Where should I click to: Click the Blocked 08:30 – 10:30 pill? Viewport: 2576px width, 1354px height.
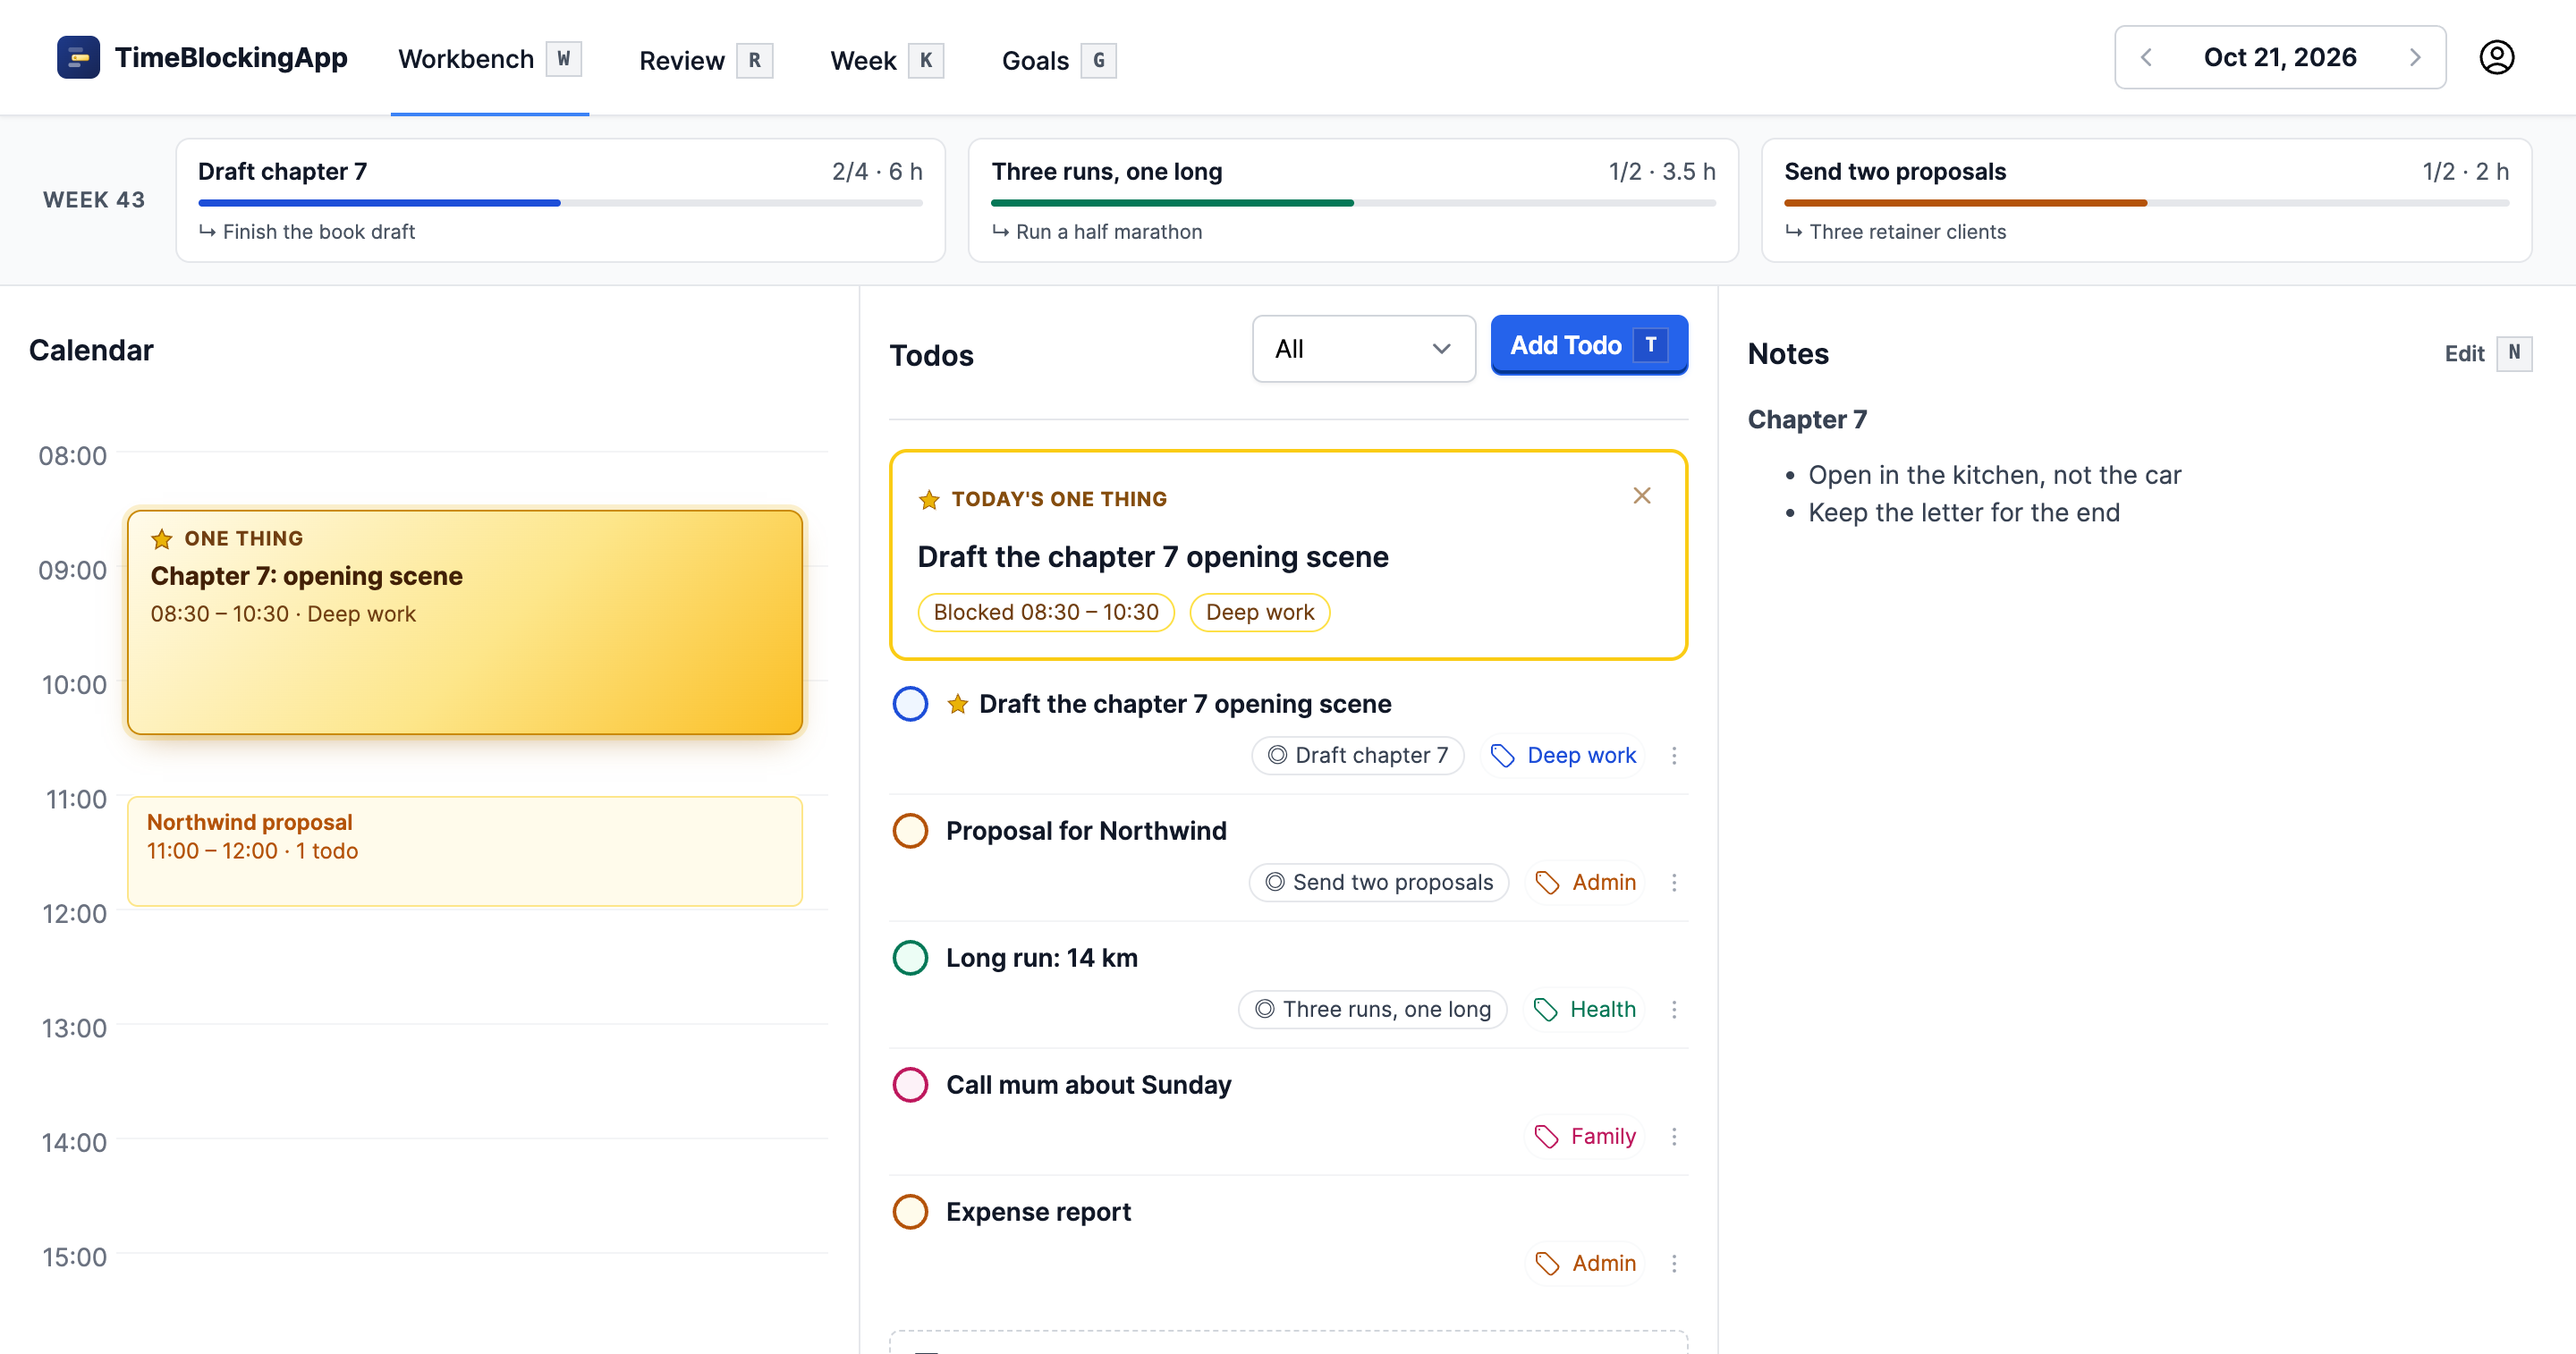(x=1046, y=612)
